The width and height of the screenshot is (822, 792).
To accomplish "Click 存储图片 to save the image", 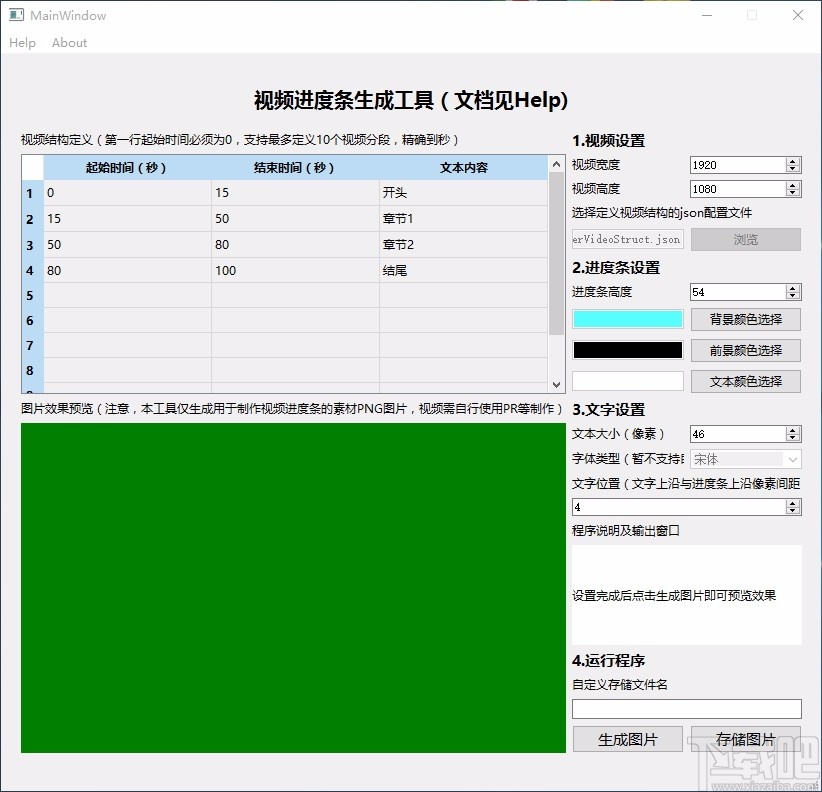I will [x=744, y=738].
